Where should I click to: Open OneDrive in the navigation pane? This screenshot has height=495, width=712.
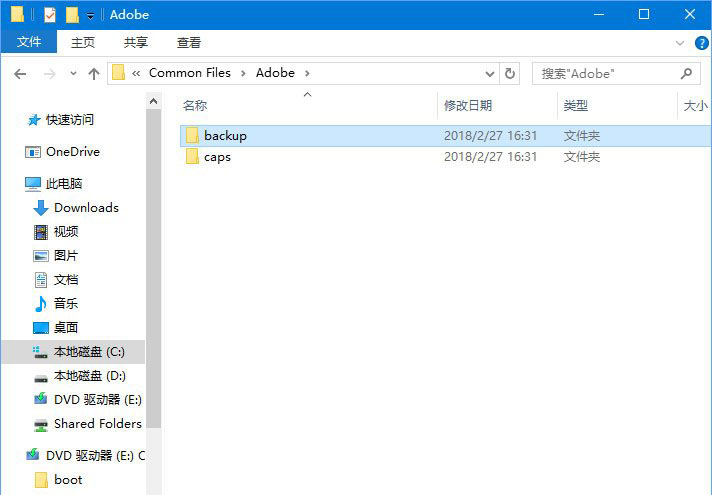tap(73, 152)
